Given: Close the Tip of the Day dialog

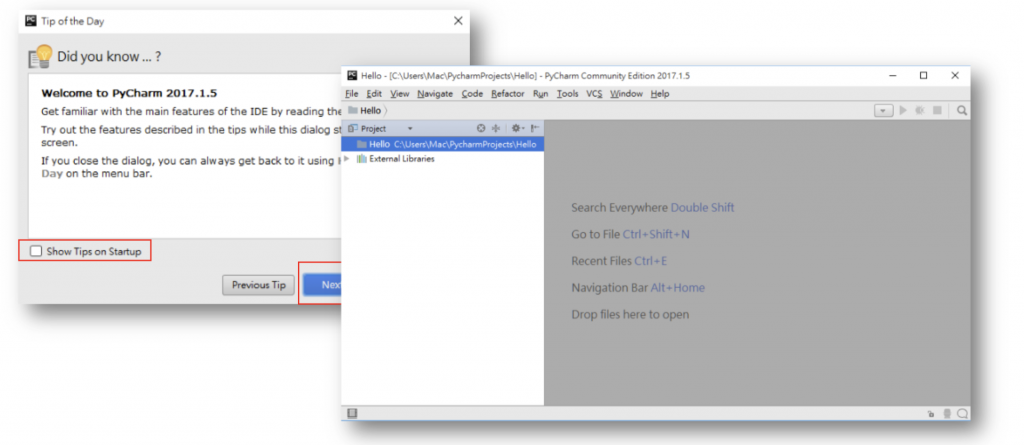Looking at the screenshot, I should [458, 21].
